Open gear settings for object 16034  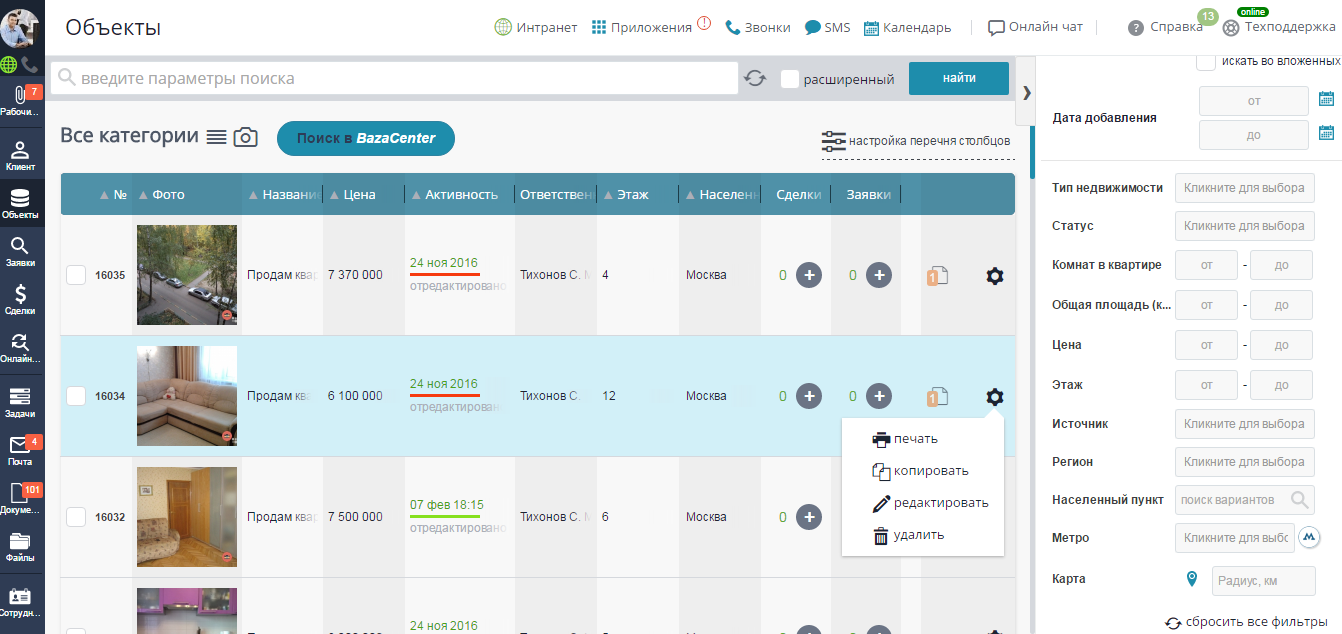point(994,396)
